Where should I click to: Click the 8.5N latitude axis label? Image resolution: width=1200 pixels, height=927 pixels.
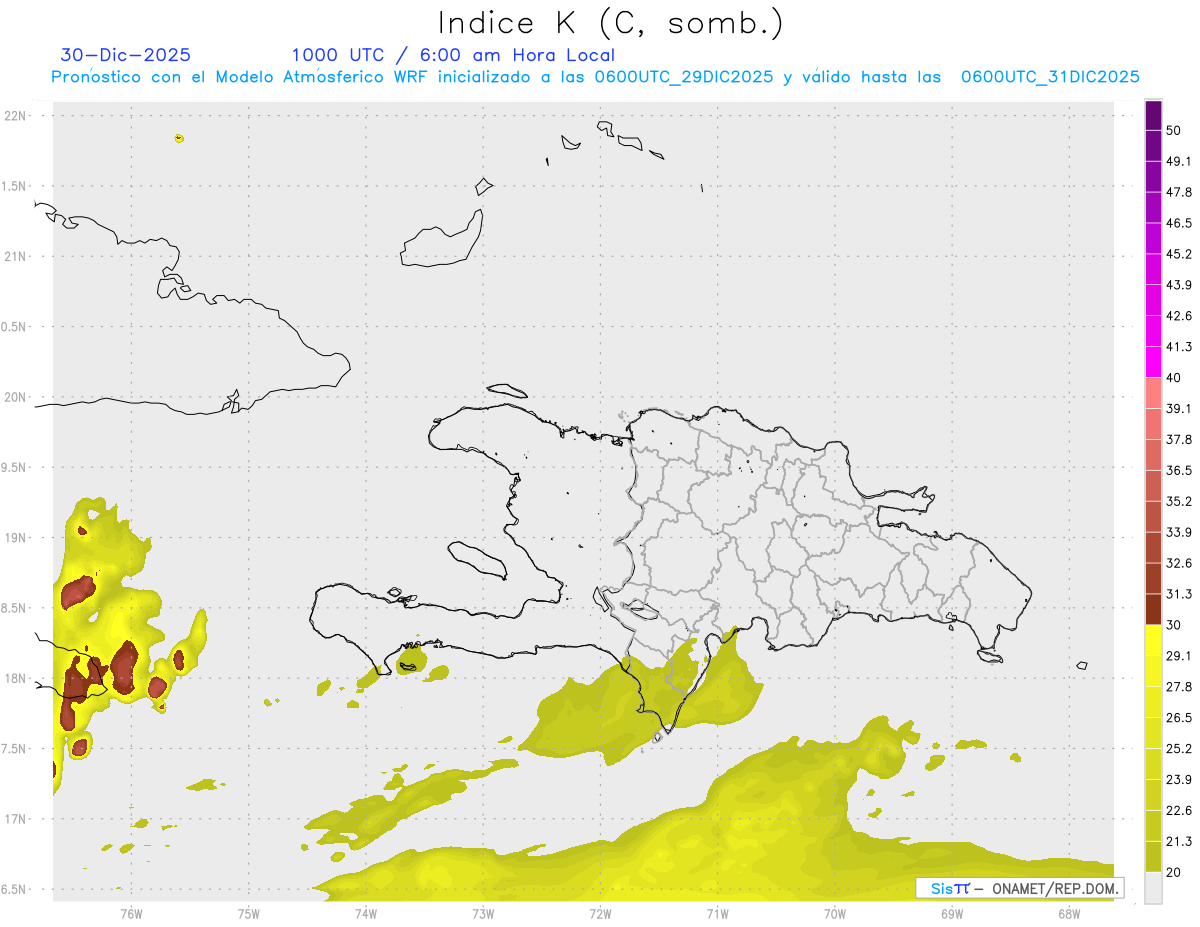(x=14, y=608)
